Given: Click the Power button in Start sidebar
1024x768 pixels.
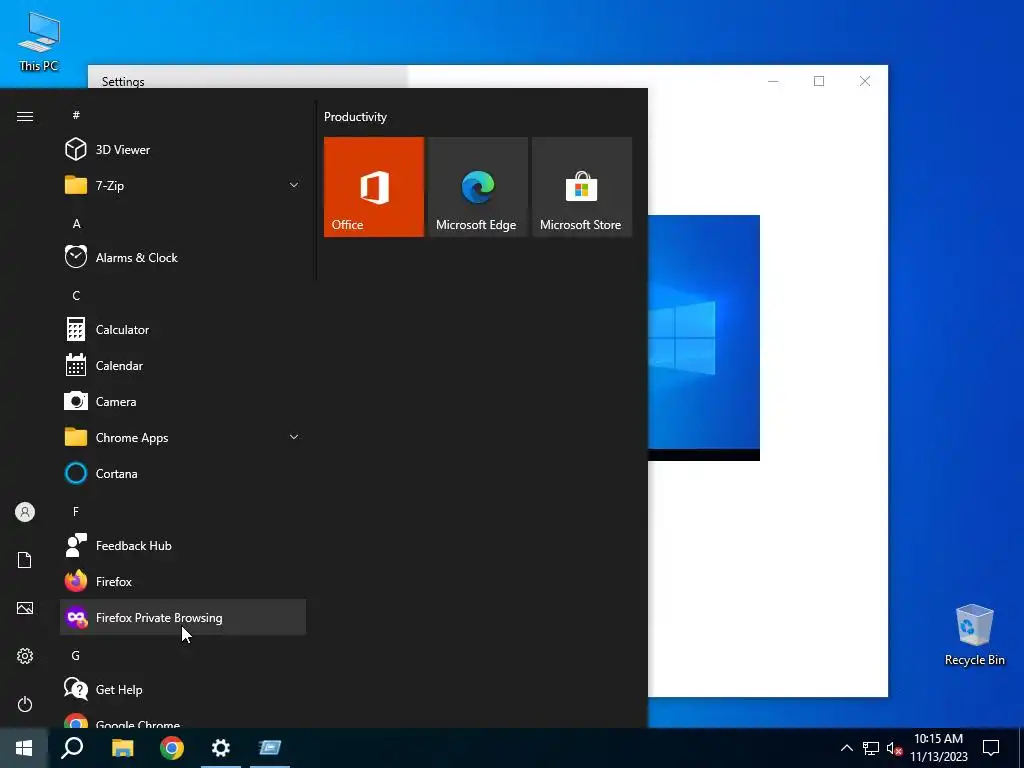Looking at the screenshot, I should point(25,704).
